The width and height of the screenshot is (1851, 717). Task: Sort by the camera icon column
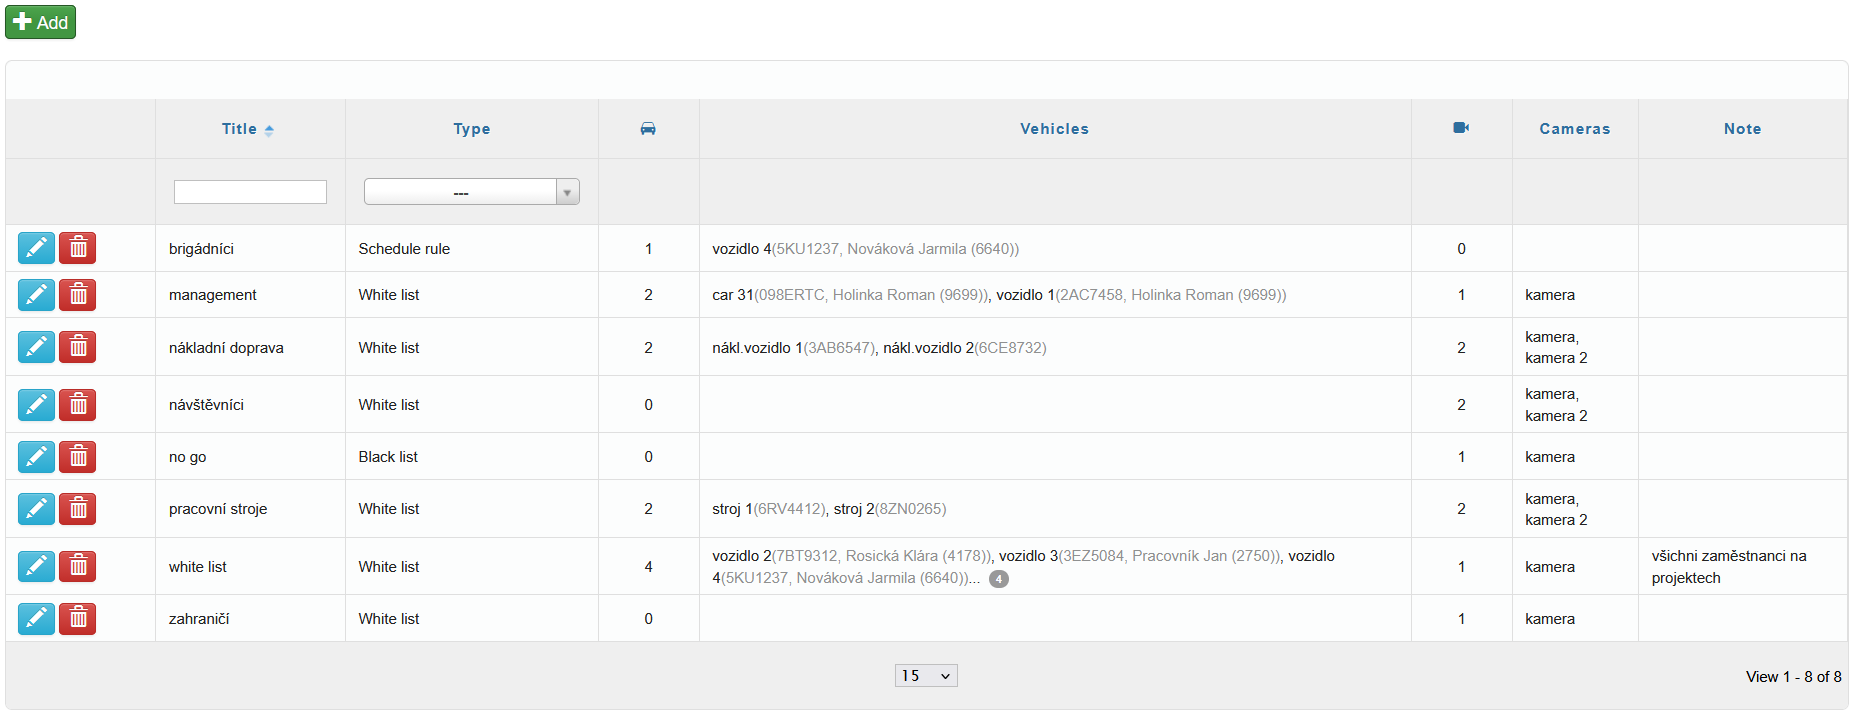click(1461, 128)
